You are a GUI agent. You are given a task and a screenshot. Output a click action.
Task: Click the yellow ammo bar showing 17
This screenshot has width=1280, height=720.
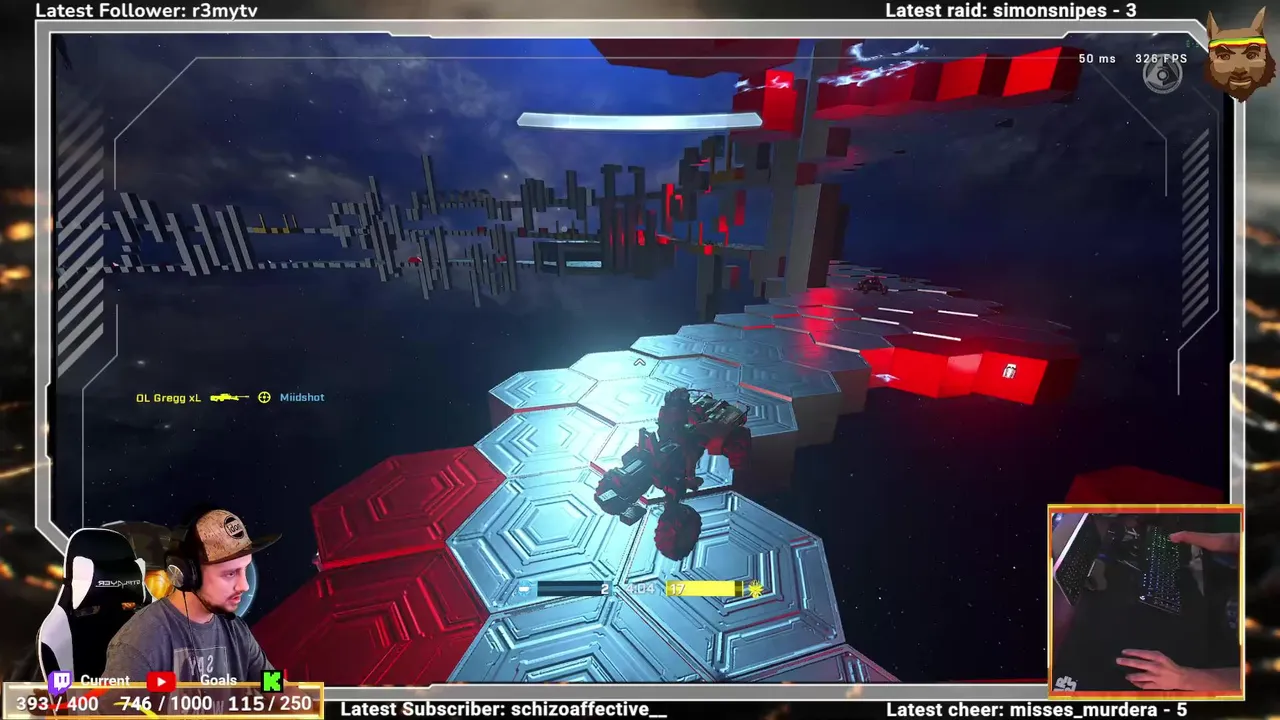[705, 589]
